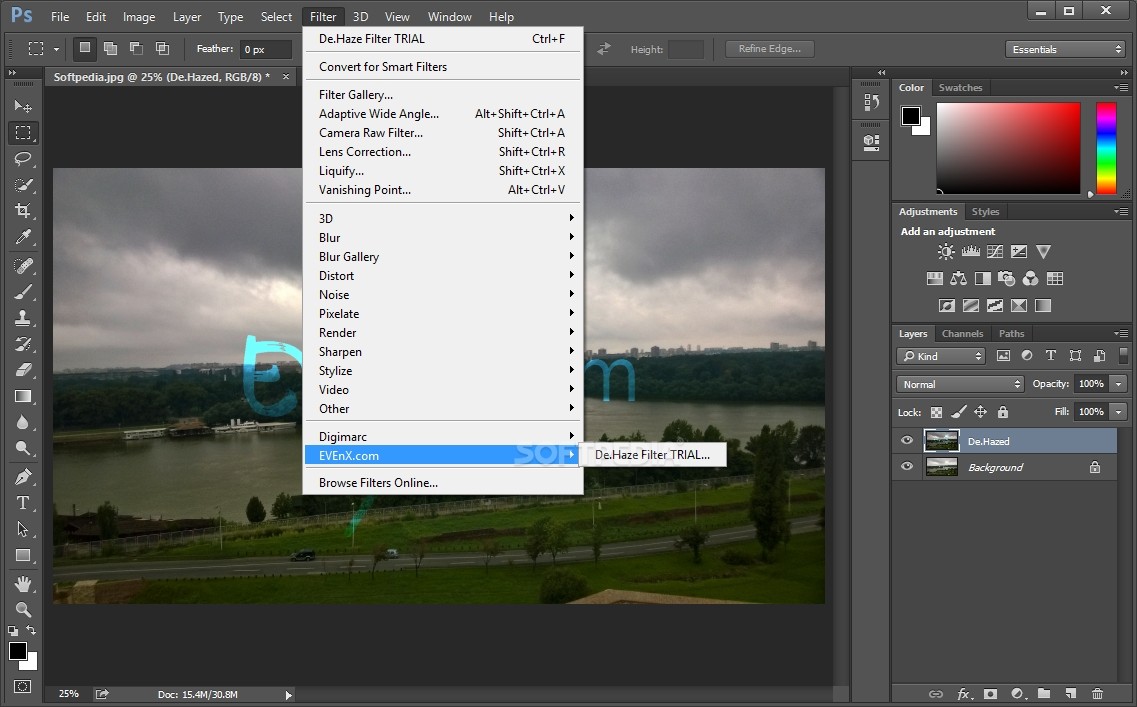Switch to the Swatches tab
Viewport: 1137px width, 707px height.
pos(960,88)
